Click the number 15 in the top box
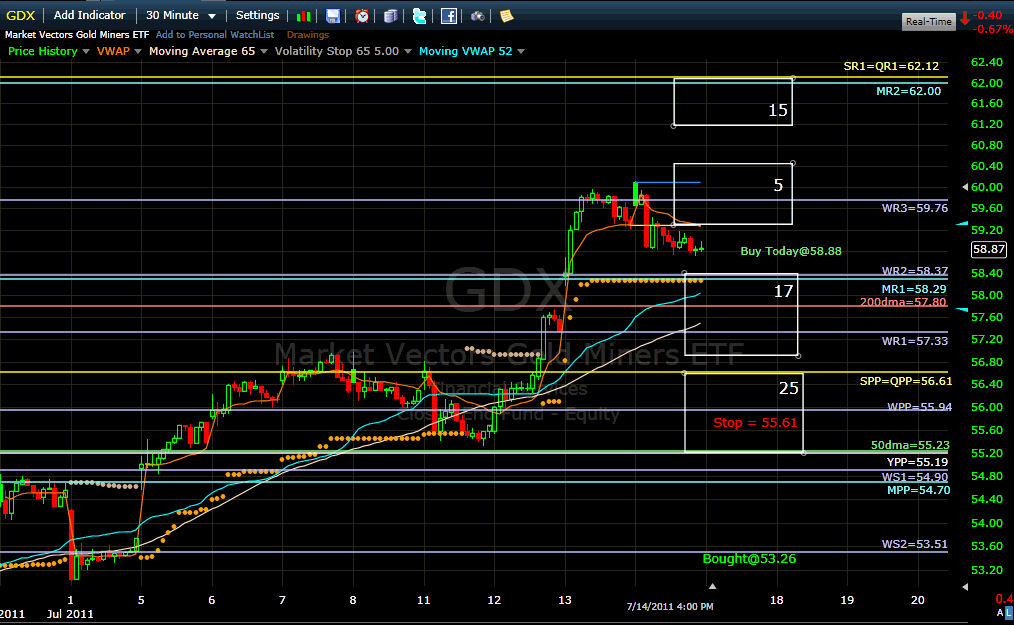The height and width of the screenshot is (625, 1014). pyautogui.click(x=778, y=111)
